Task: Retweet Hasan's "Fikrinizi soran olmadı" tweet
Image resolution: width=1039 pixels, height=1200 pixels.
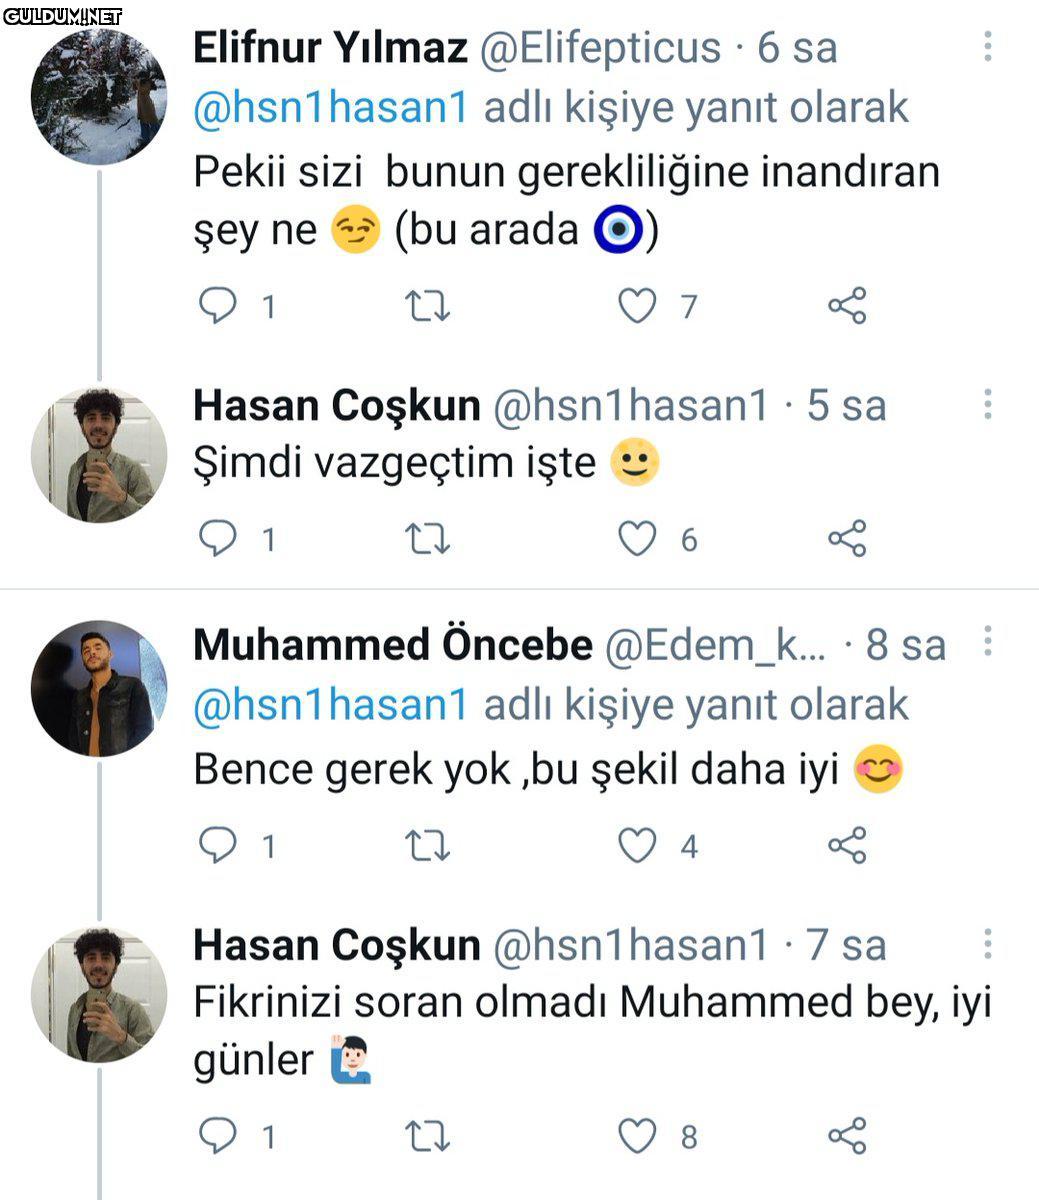Action: point(428,1136)
